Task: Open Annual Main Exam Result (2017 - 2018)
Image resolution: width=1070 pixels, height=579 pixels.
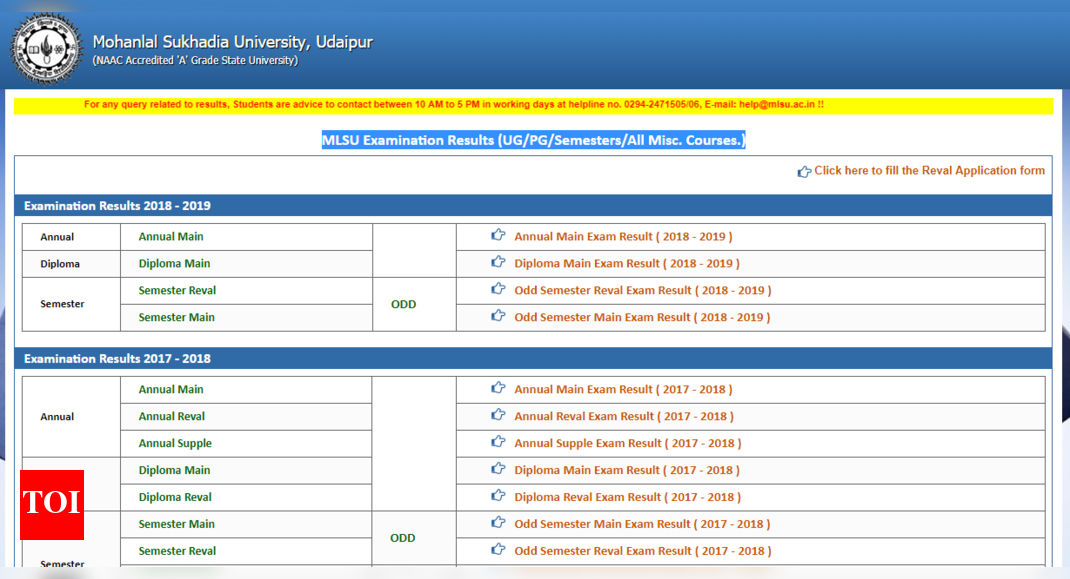Action: click(x=623, y=390)
